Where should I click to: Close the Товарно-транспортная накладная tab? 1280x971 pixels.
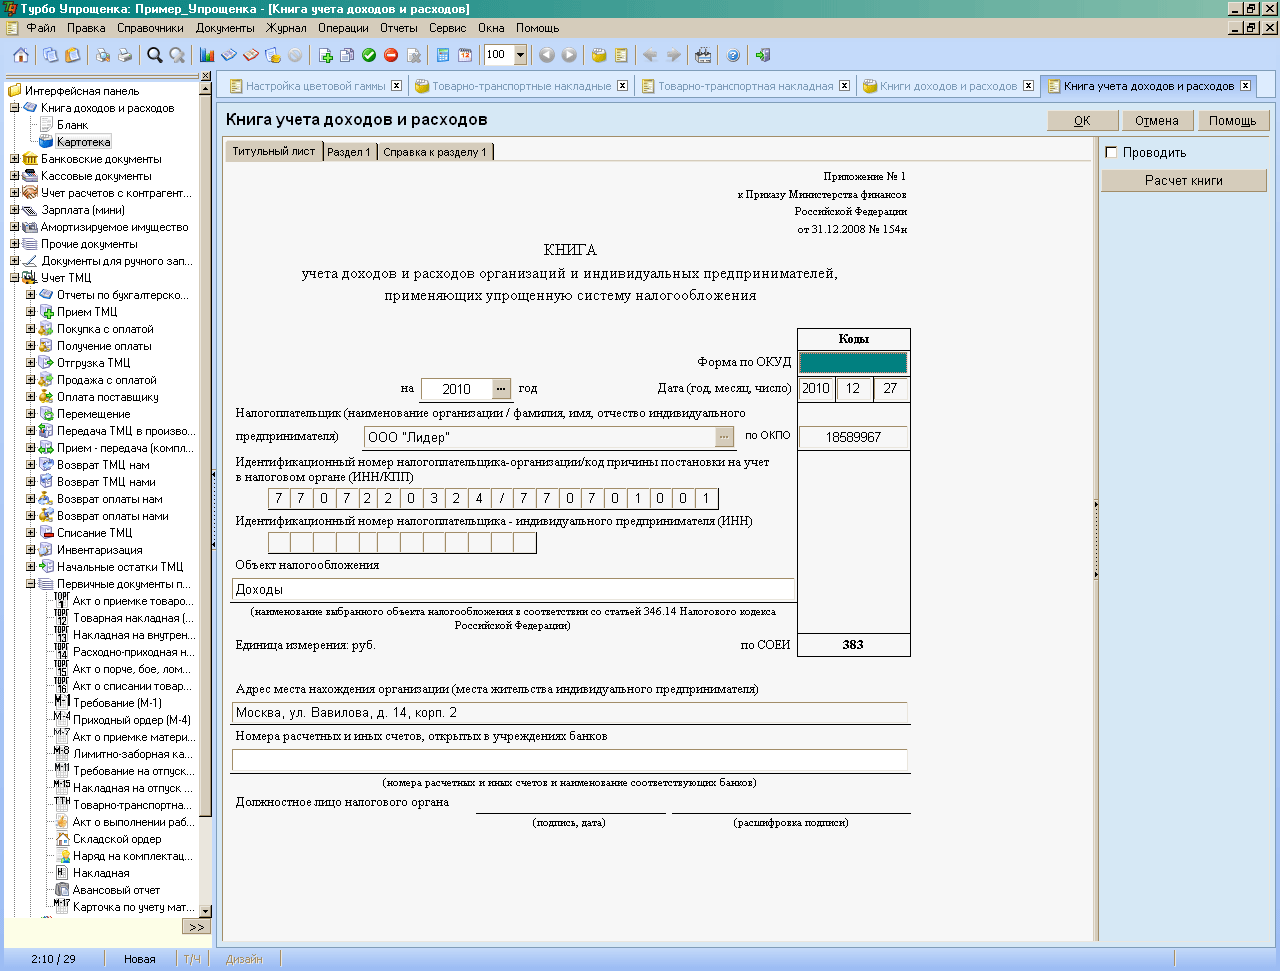click(844, 86)
